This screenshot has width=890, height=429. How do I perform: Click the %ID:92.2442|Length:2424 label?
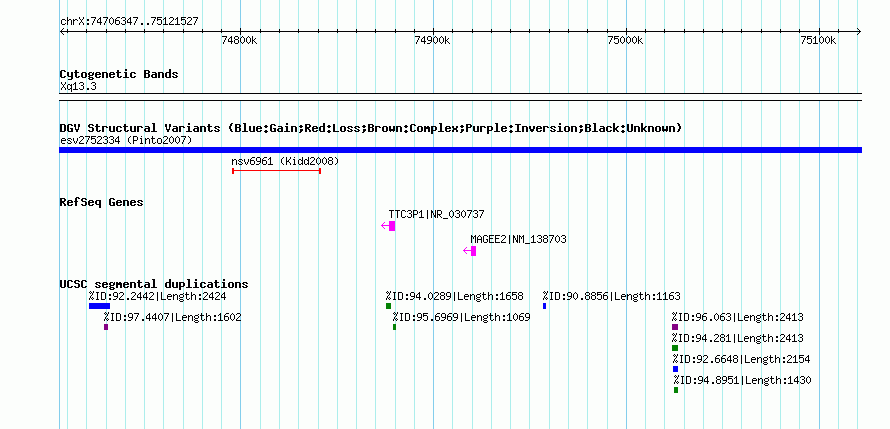tap(157, 296)
